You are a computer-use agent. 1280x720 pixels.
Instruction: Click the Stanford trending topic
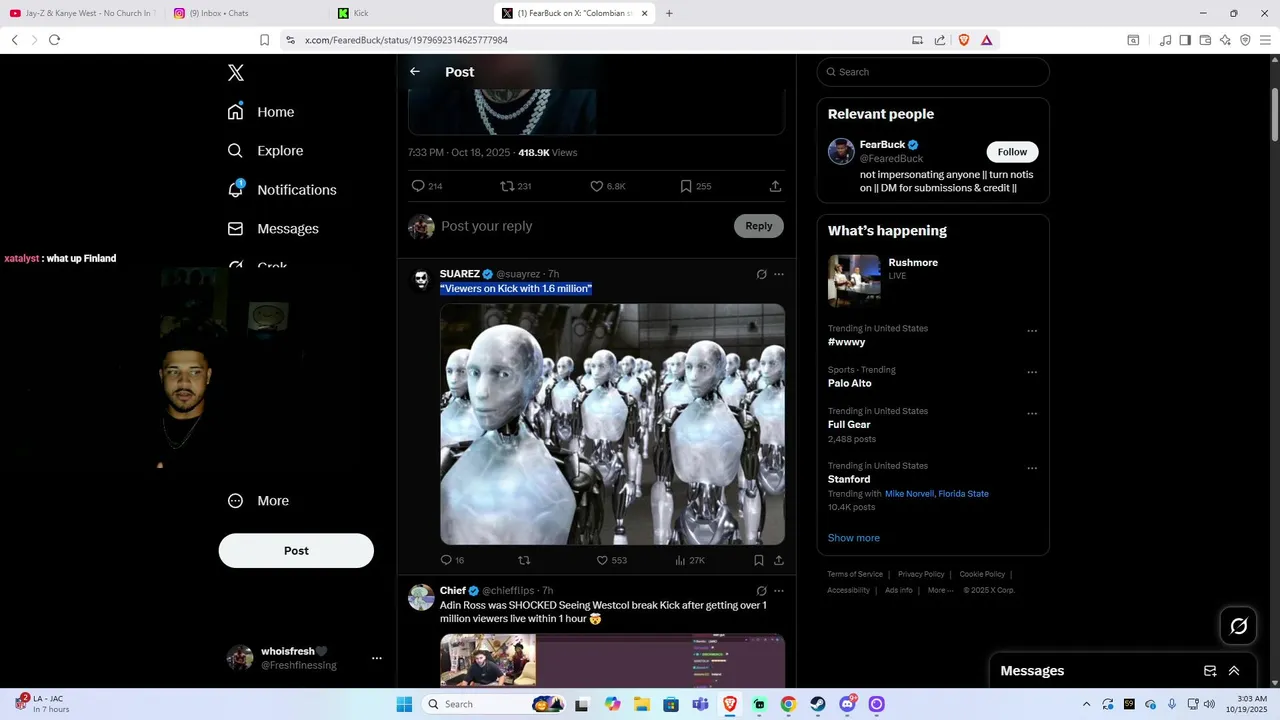click(849, 479)
